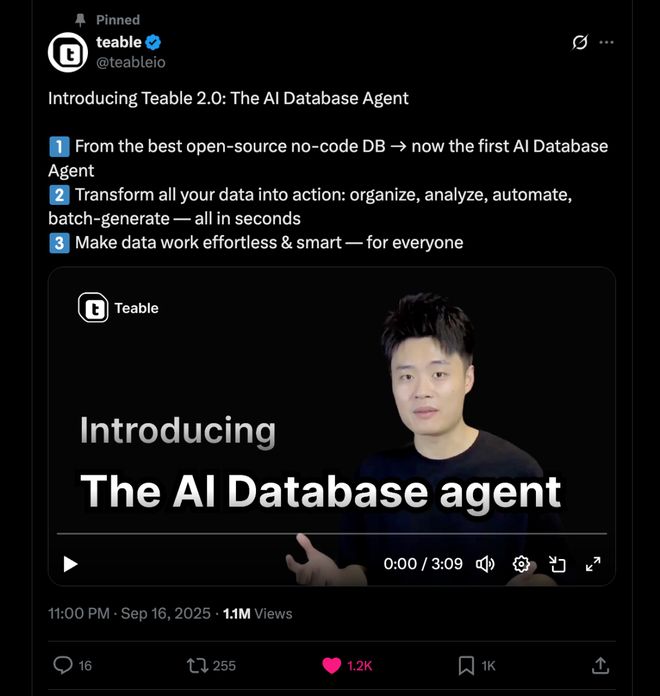This screenshot has height=696, width=660.
Task: Open video settings gear
Action: coord(521,564)
